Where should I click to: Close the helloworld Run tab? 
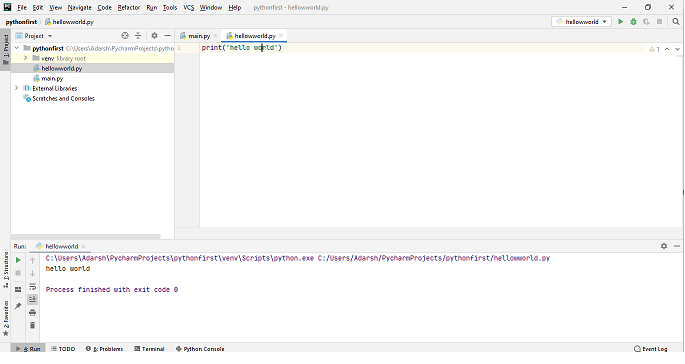[83, 246]
